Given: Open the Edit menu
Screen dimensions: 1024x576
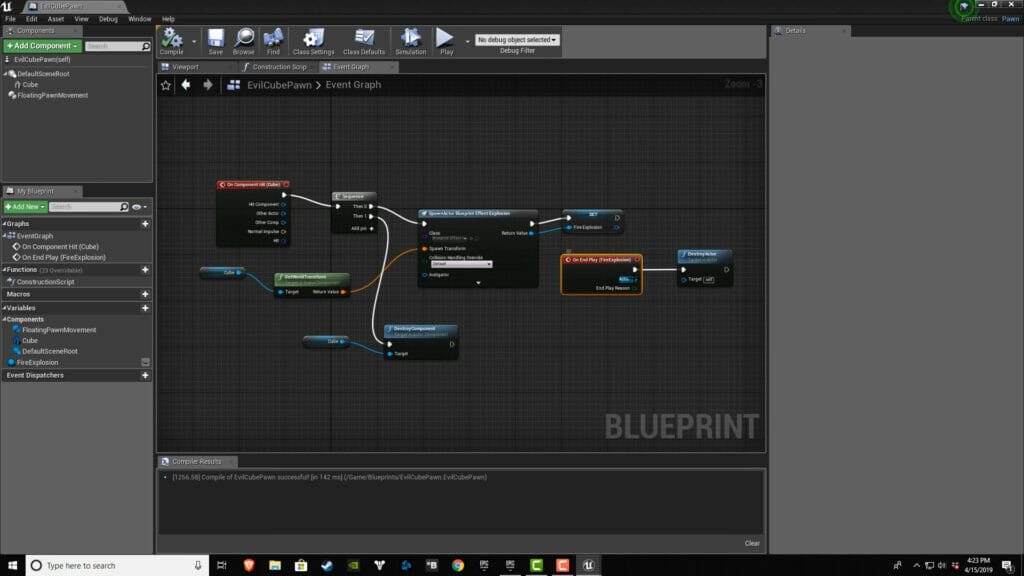Looking at the screenshot, I should click(x=32, y=18).
